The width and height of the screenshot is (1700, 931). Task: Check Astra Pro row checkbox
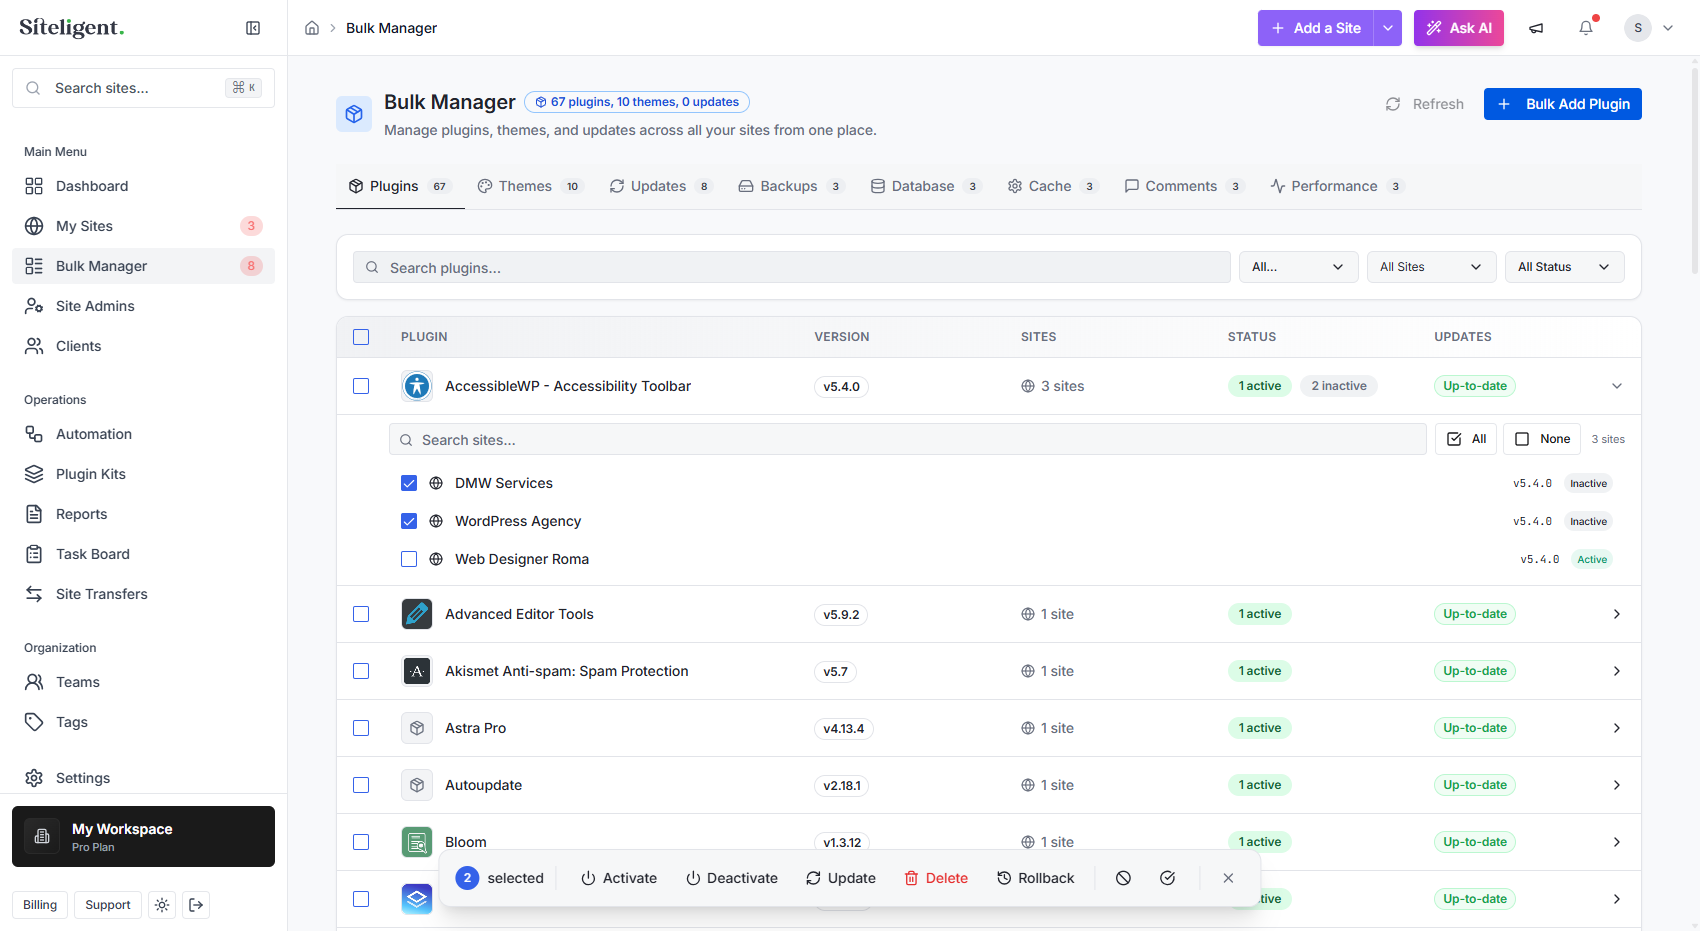point(361,728)
